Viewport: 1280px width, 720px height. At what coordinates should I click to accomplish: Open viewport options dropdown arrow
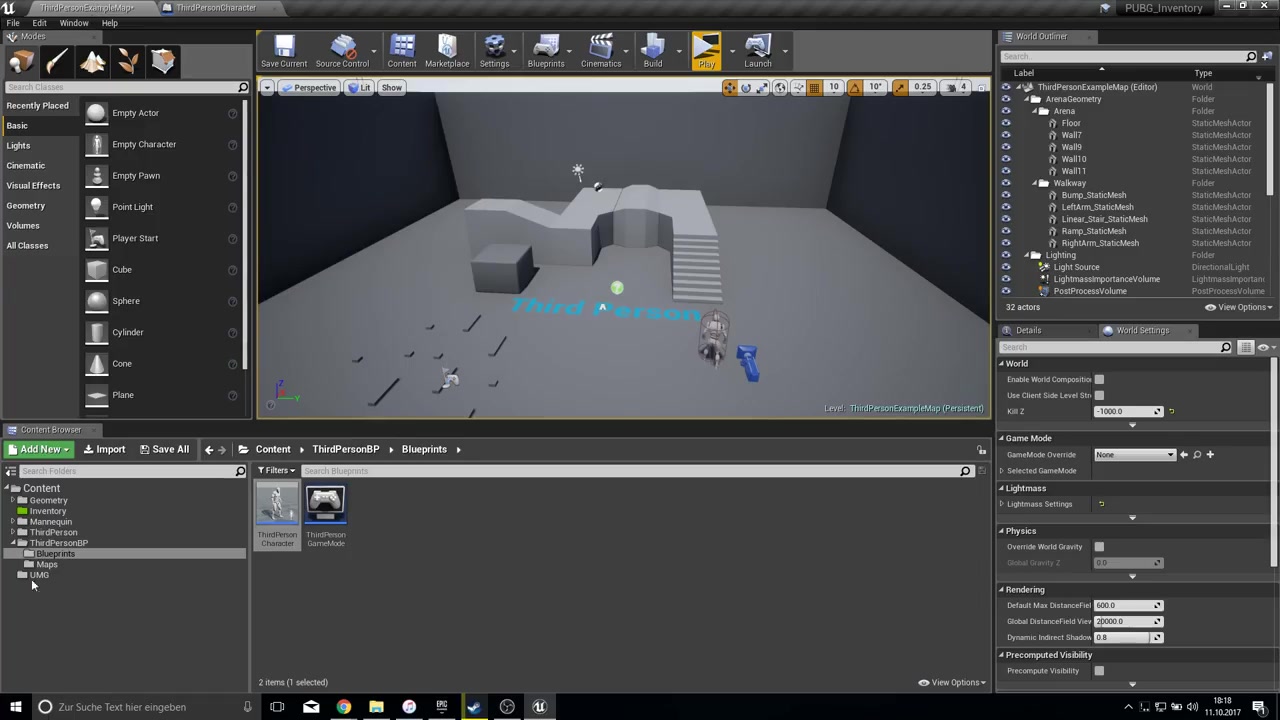click(267, 88)
